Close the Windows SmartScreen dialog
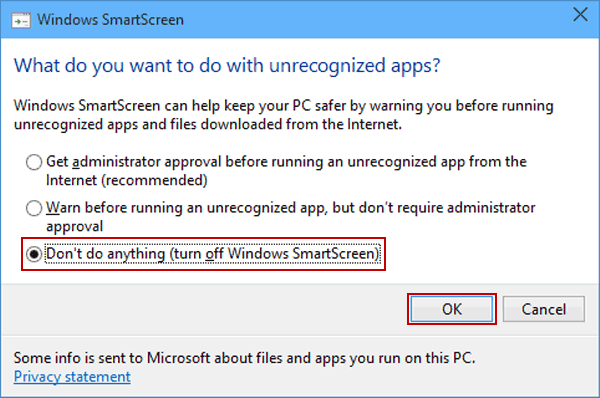The width and height of the screenshot is (600, 398). [580, 15]
